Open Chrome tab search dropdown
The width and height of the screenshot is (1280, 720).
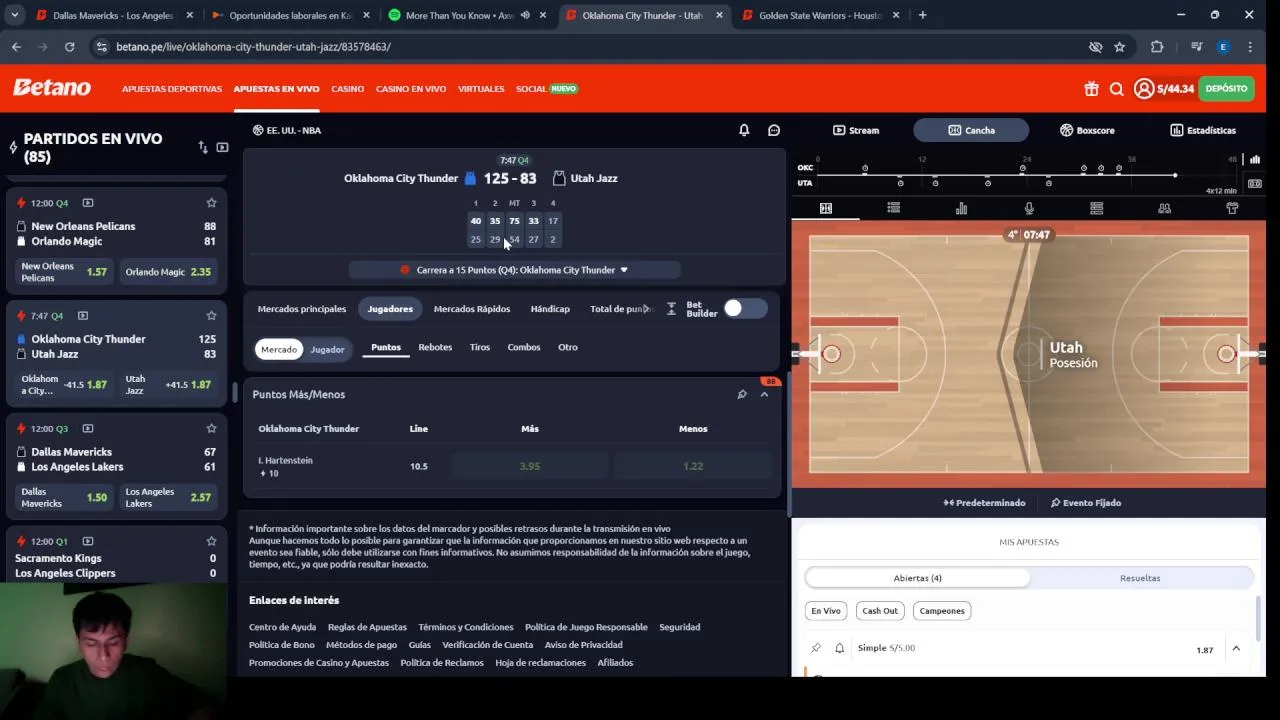click(x=14, y=15)
